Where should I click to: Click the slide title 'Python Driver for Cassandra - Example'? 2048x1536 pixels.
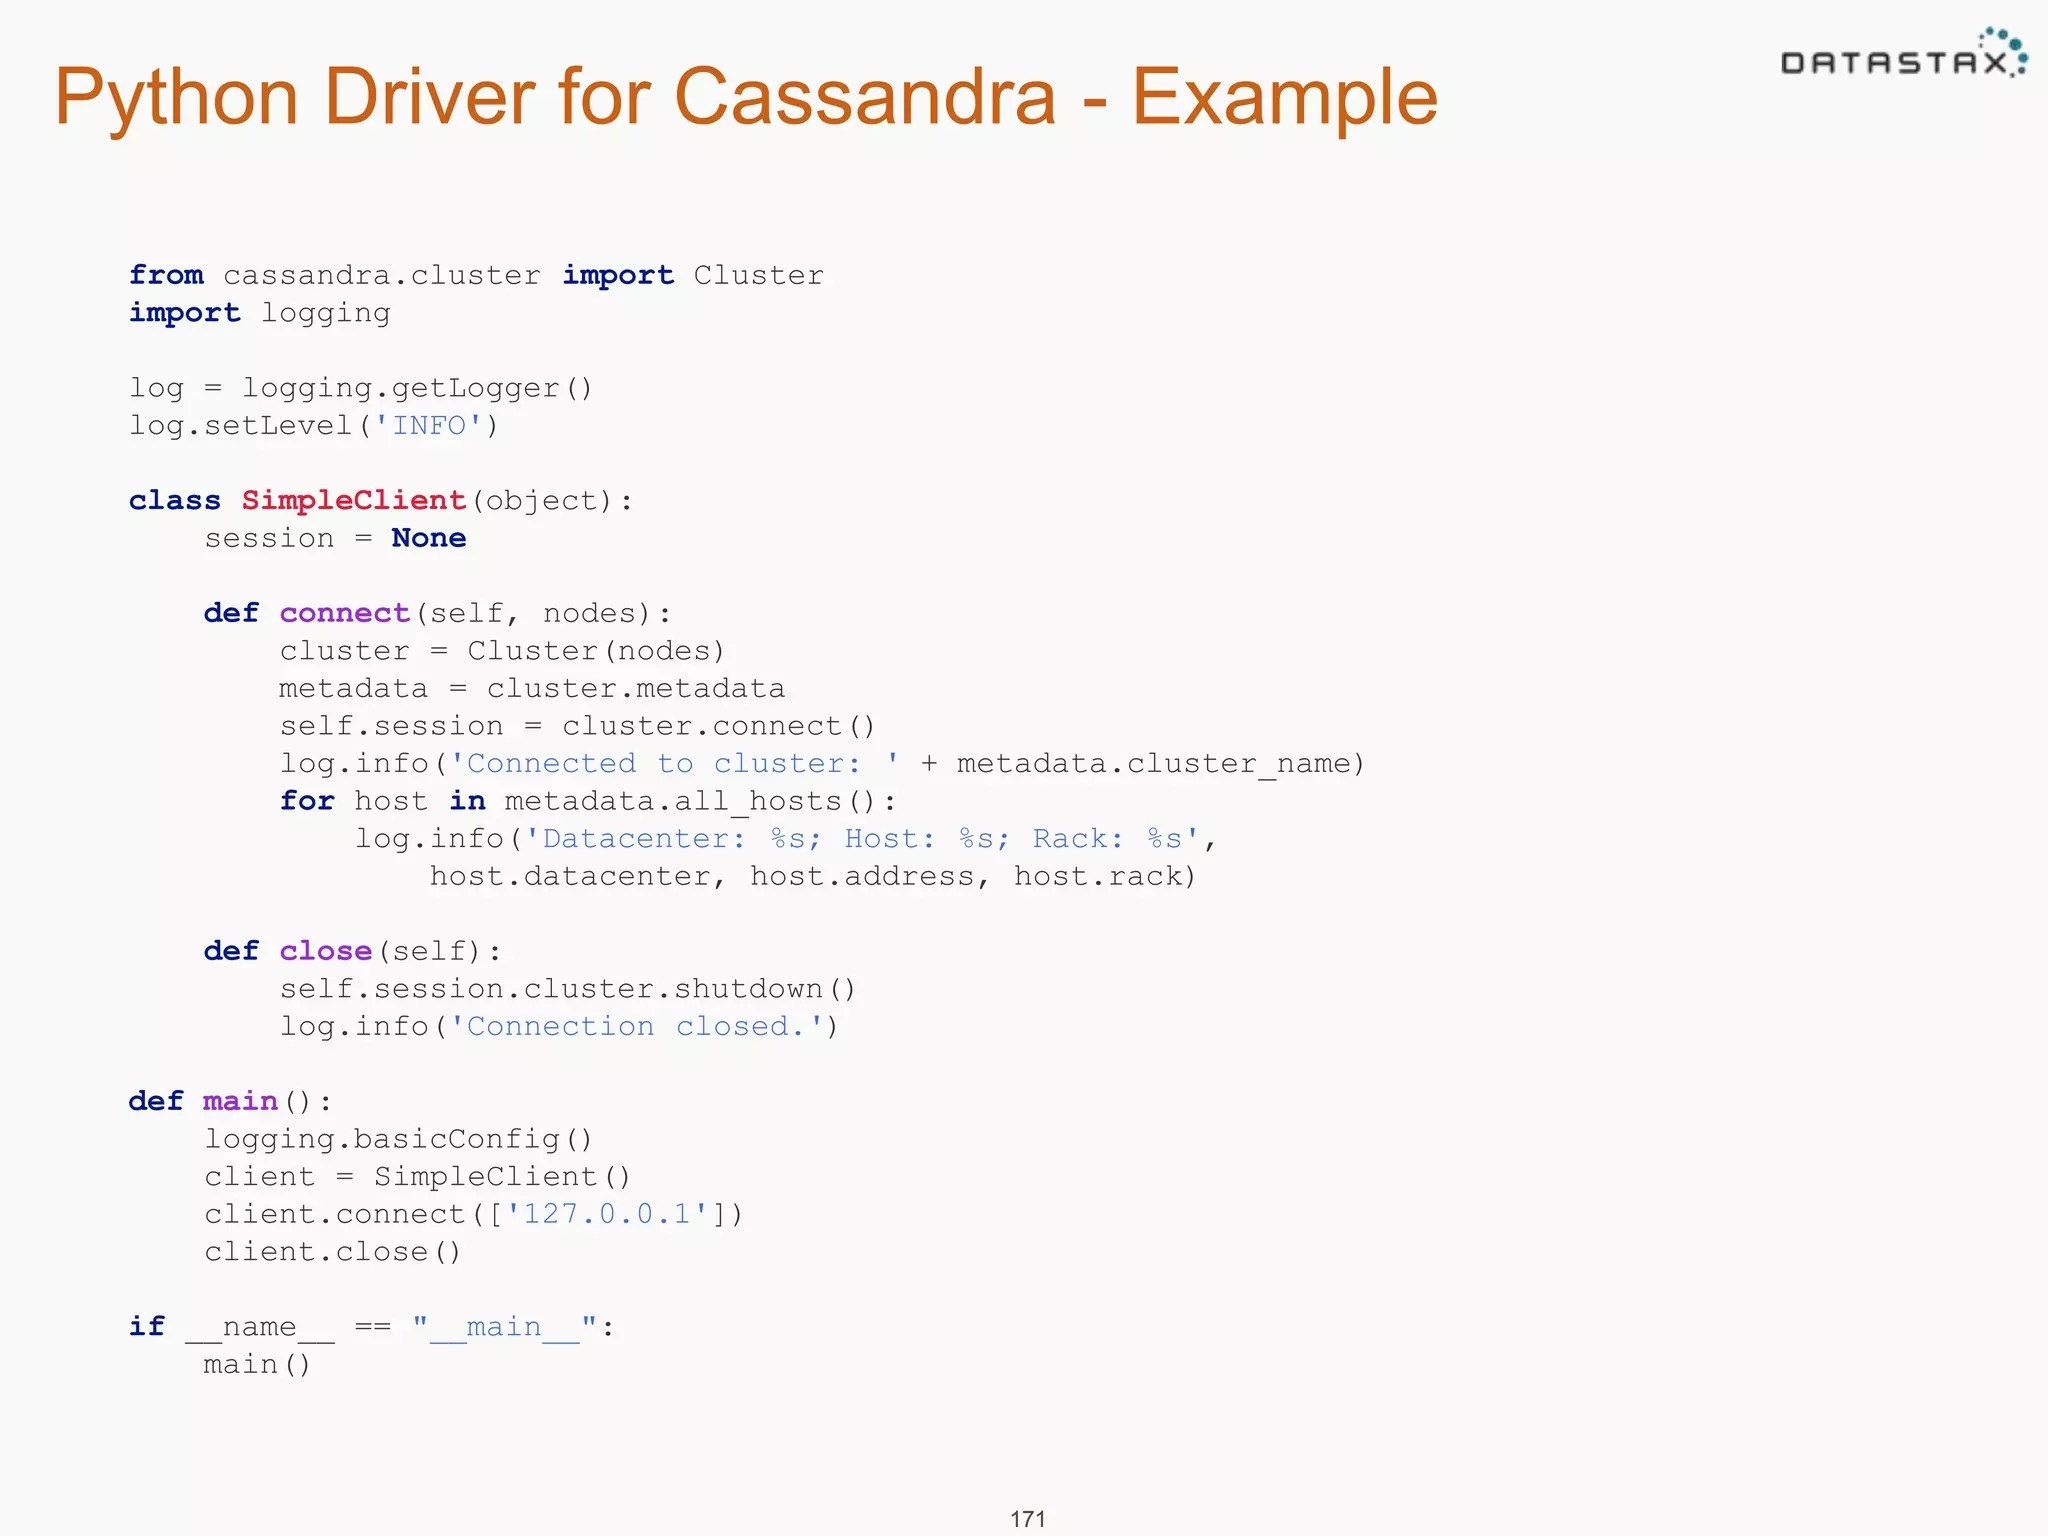pyautogui.click(x=746, y=98)
